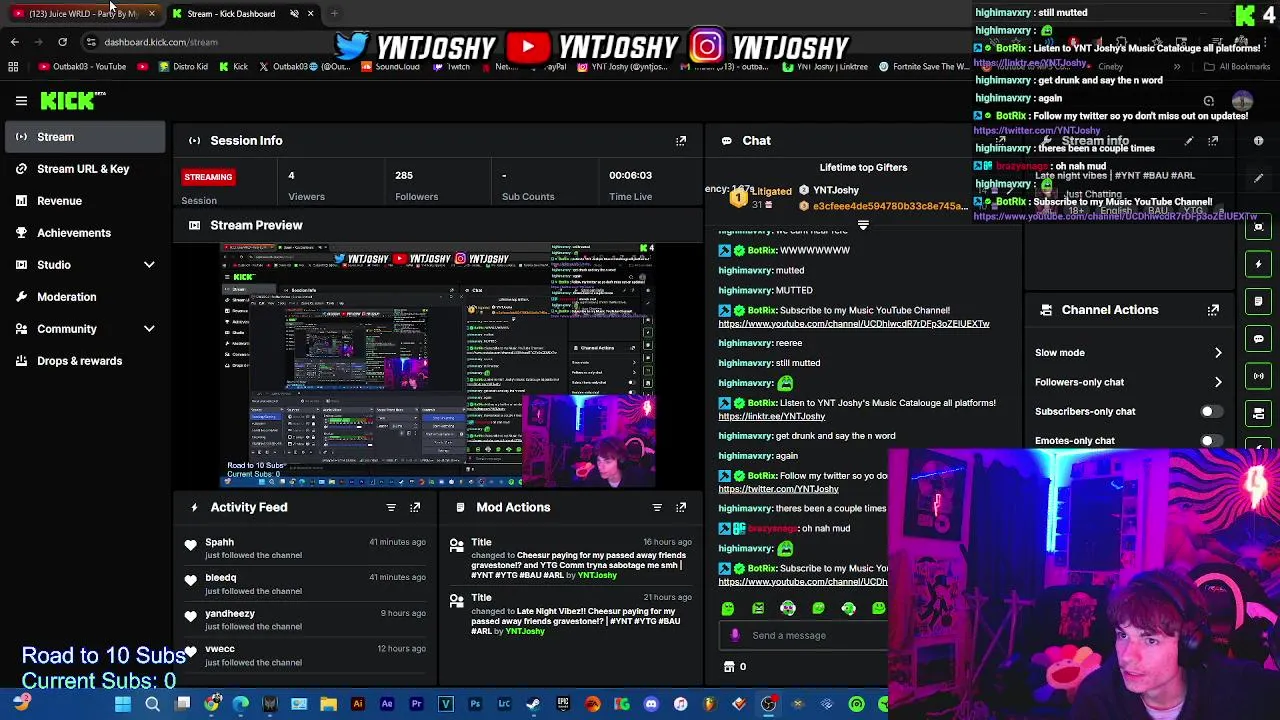Open Stream in the sidebar
This screenshot has width=1280, height=720.
pos(84,137)
